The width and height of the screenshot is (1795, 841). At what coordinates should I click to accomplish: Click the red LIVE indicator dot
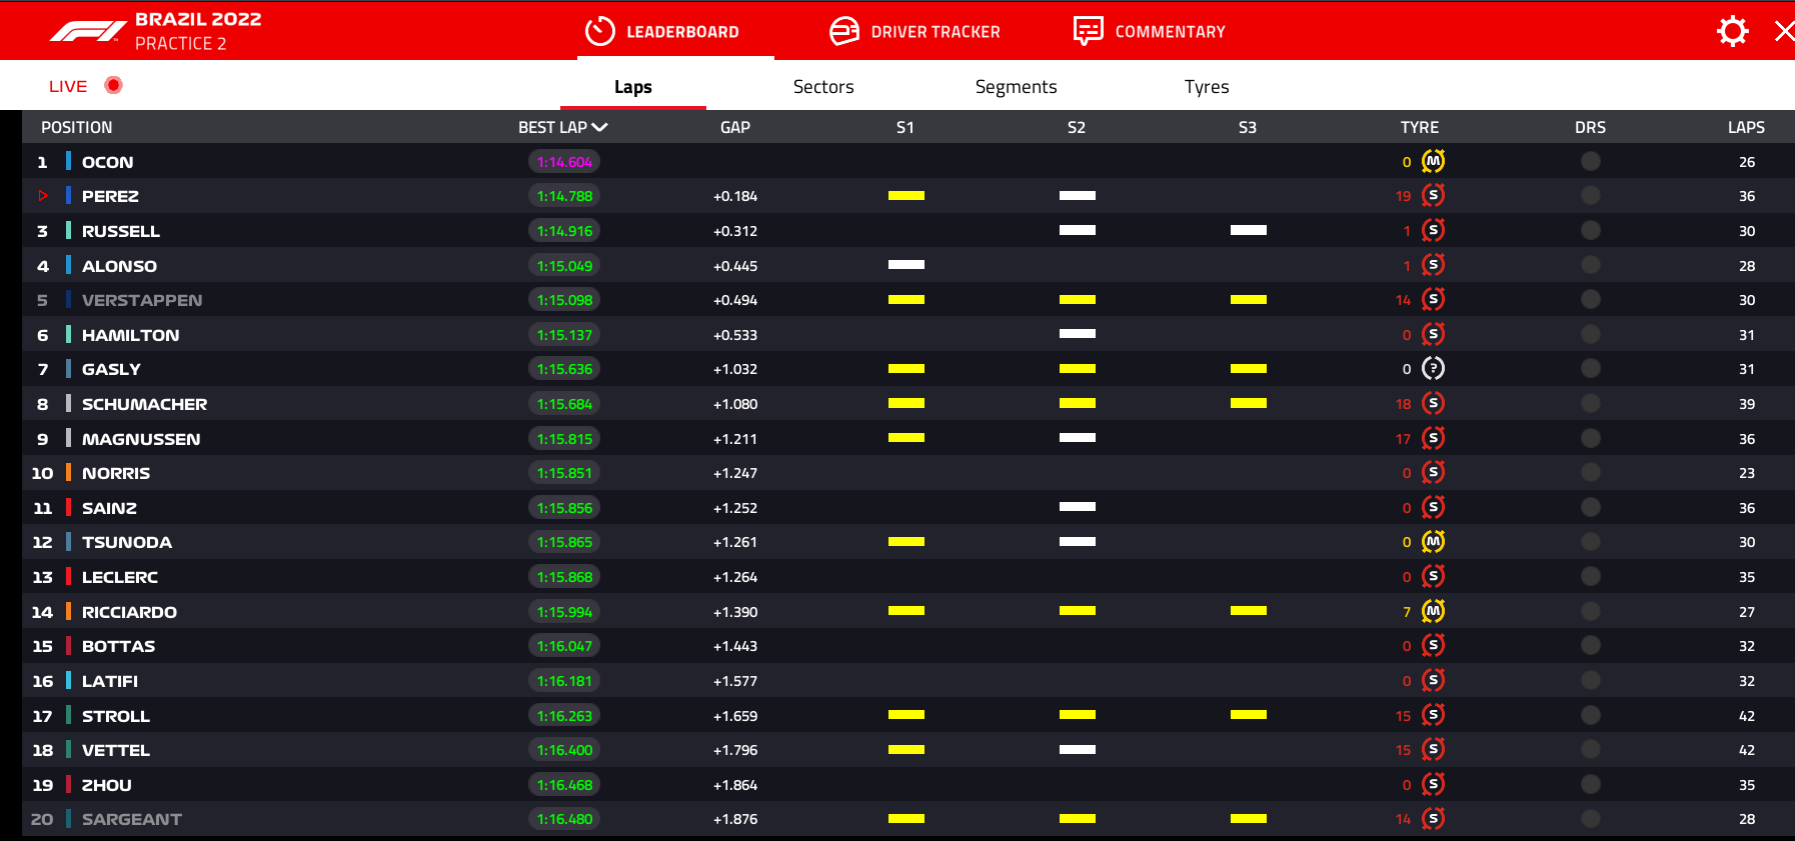113,85
